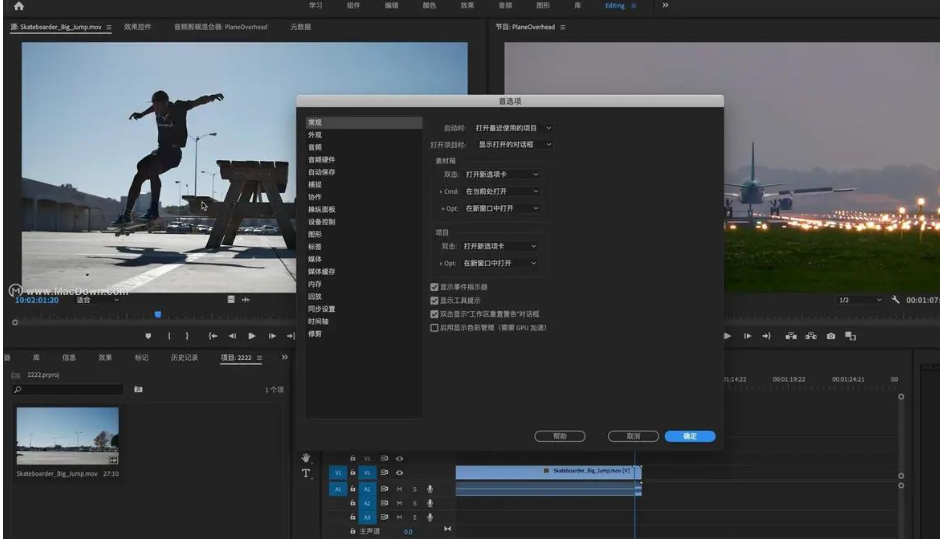
Task: Click the magnifier in project search field
Action: pyautogui.click(x=18, y=389)
